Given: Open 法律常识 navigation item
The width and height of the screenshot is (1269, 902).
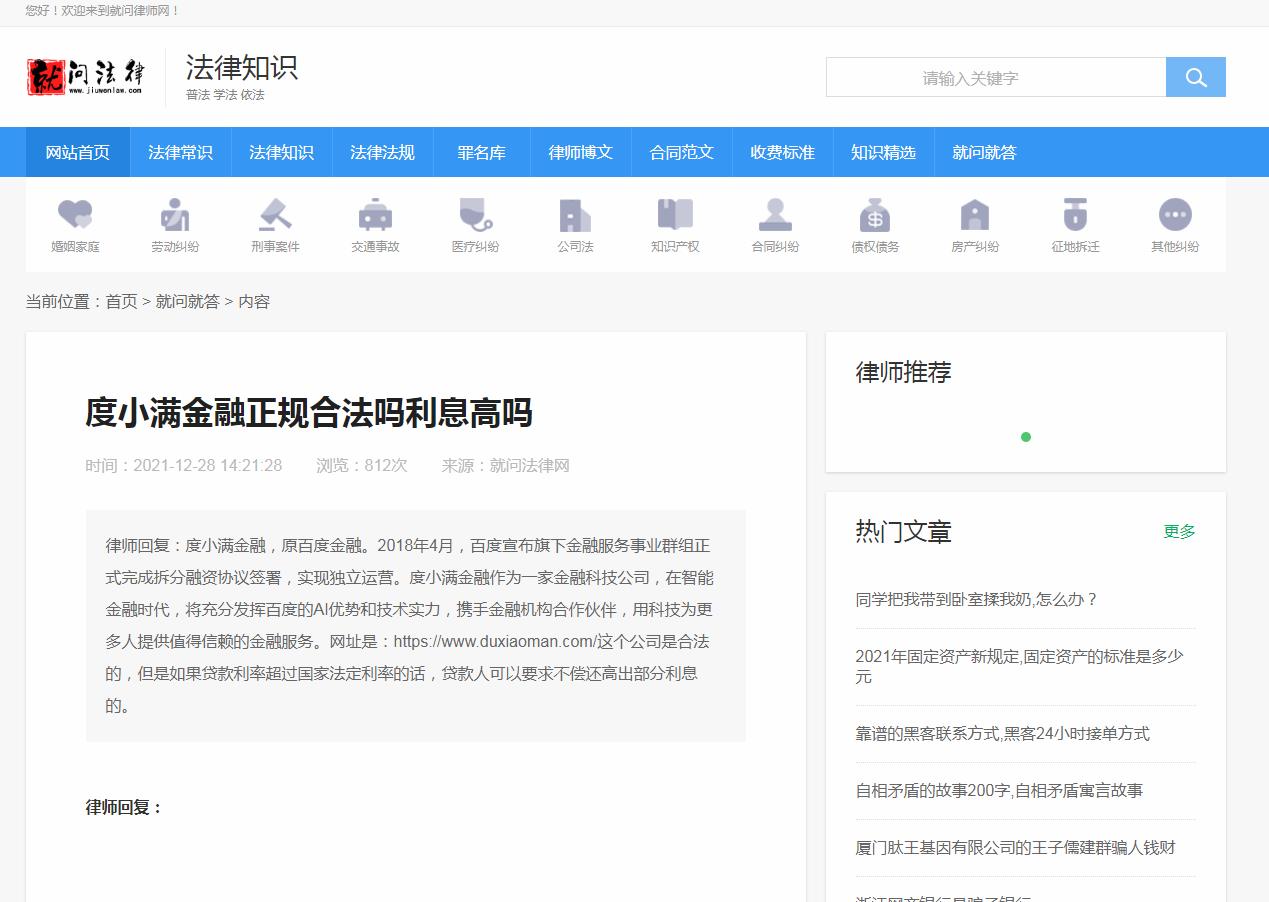Looking at the screenshot, I should coord(180,152).
